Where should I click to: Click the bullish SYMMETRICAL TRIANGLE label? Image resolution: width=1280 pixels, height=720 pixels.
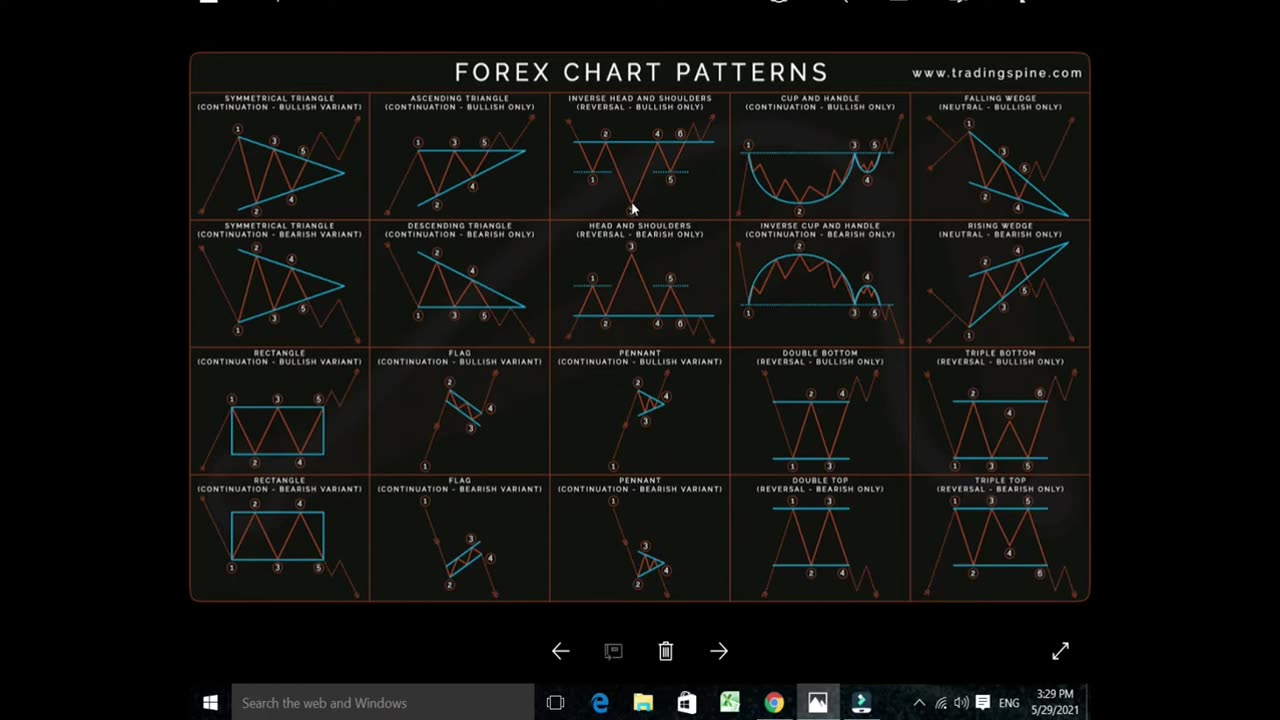pos(279,99)
